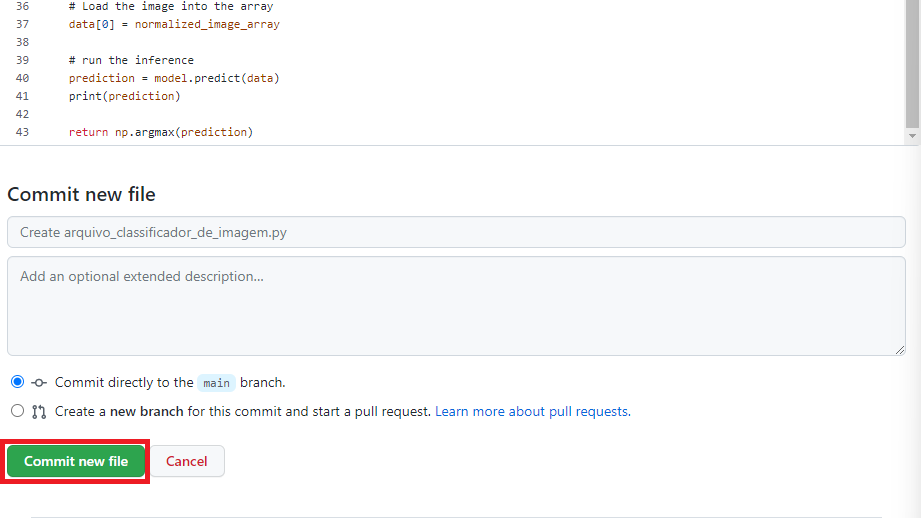Cancel the new file commit

[x=187, y=461]
